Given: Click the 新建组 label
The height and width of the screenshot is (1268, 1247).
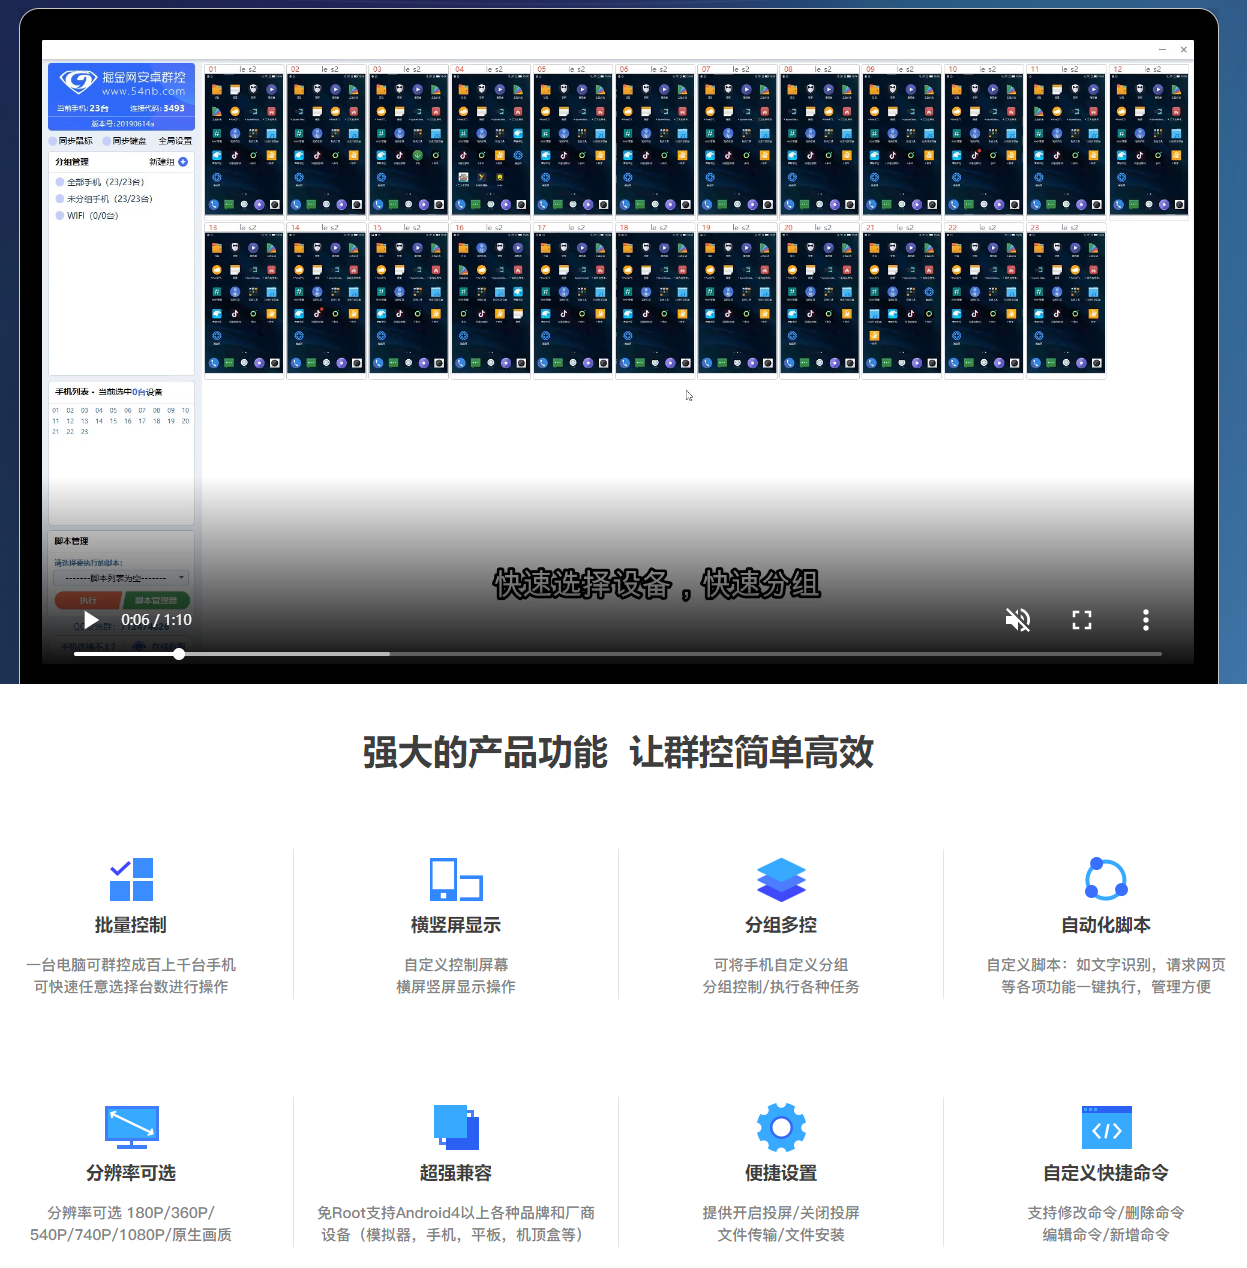Looking at the screenshot, I should (x=162, y=161).
